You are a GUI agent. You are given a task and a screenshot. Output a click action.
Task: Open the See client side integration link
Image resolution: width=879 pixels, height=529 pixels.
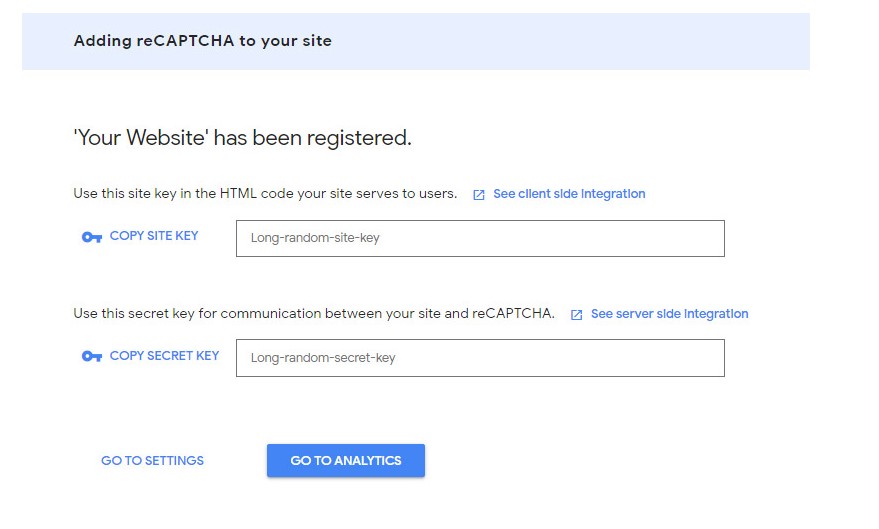point(569,194)
